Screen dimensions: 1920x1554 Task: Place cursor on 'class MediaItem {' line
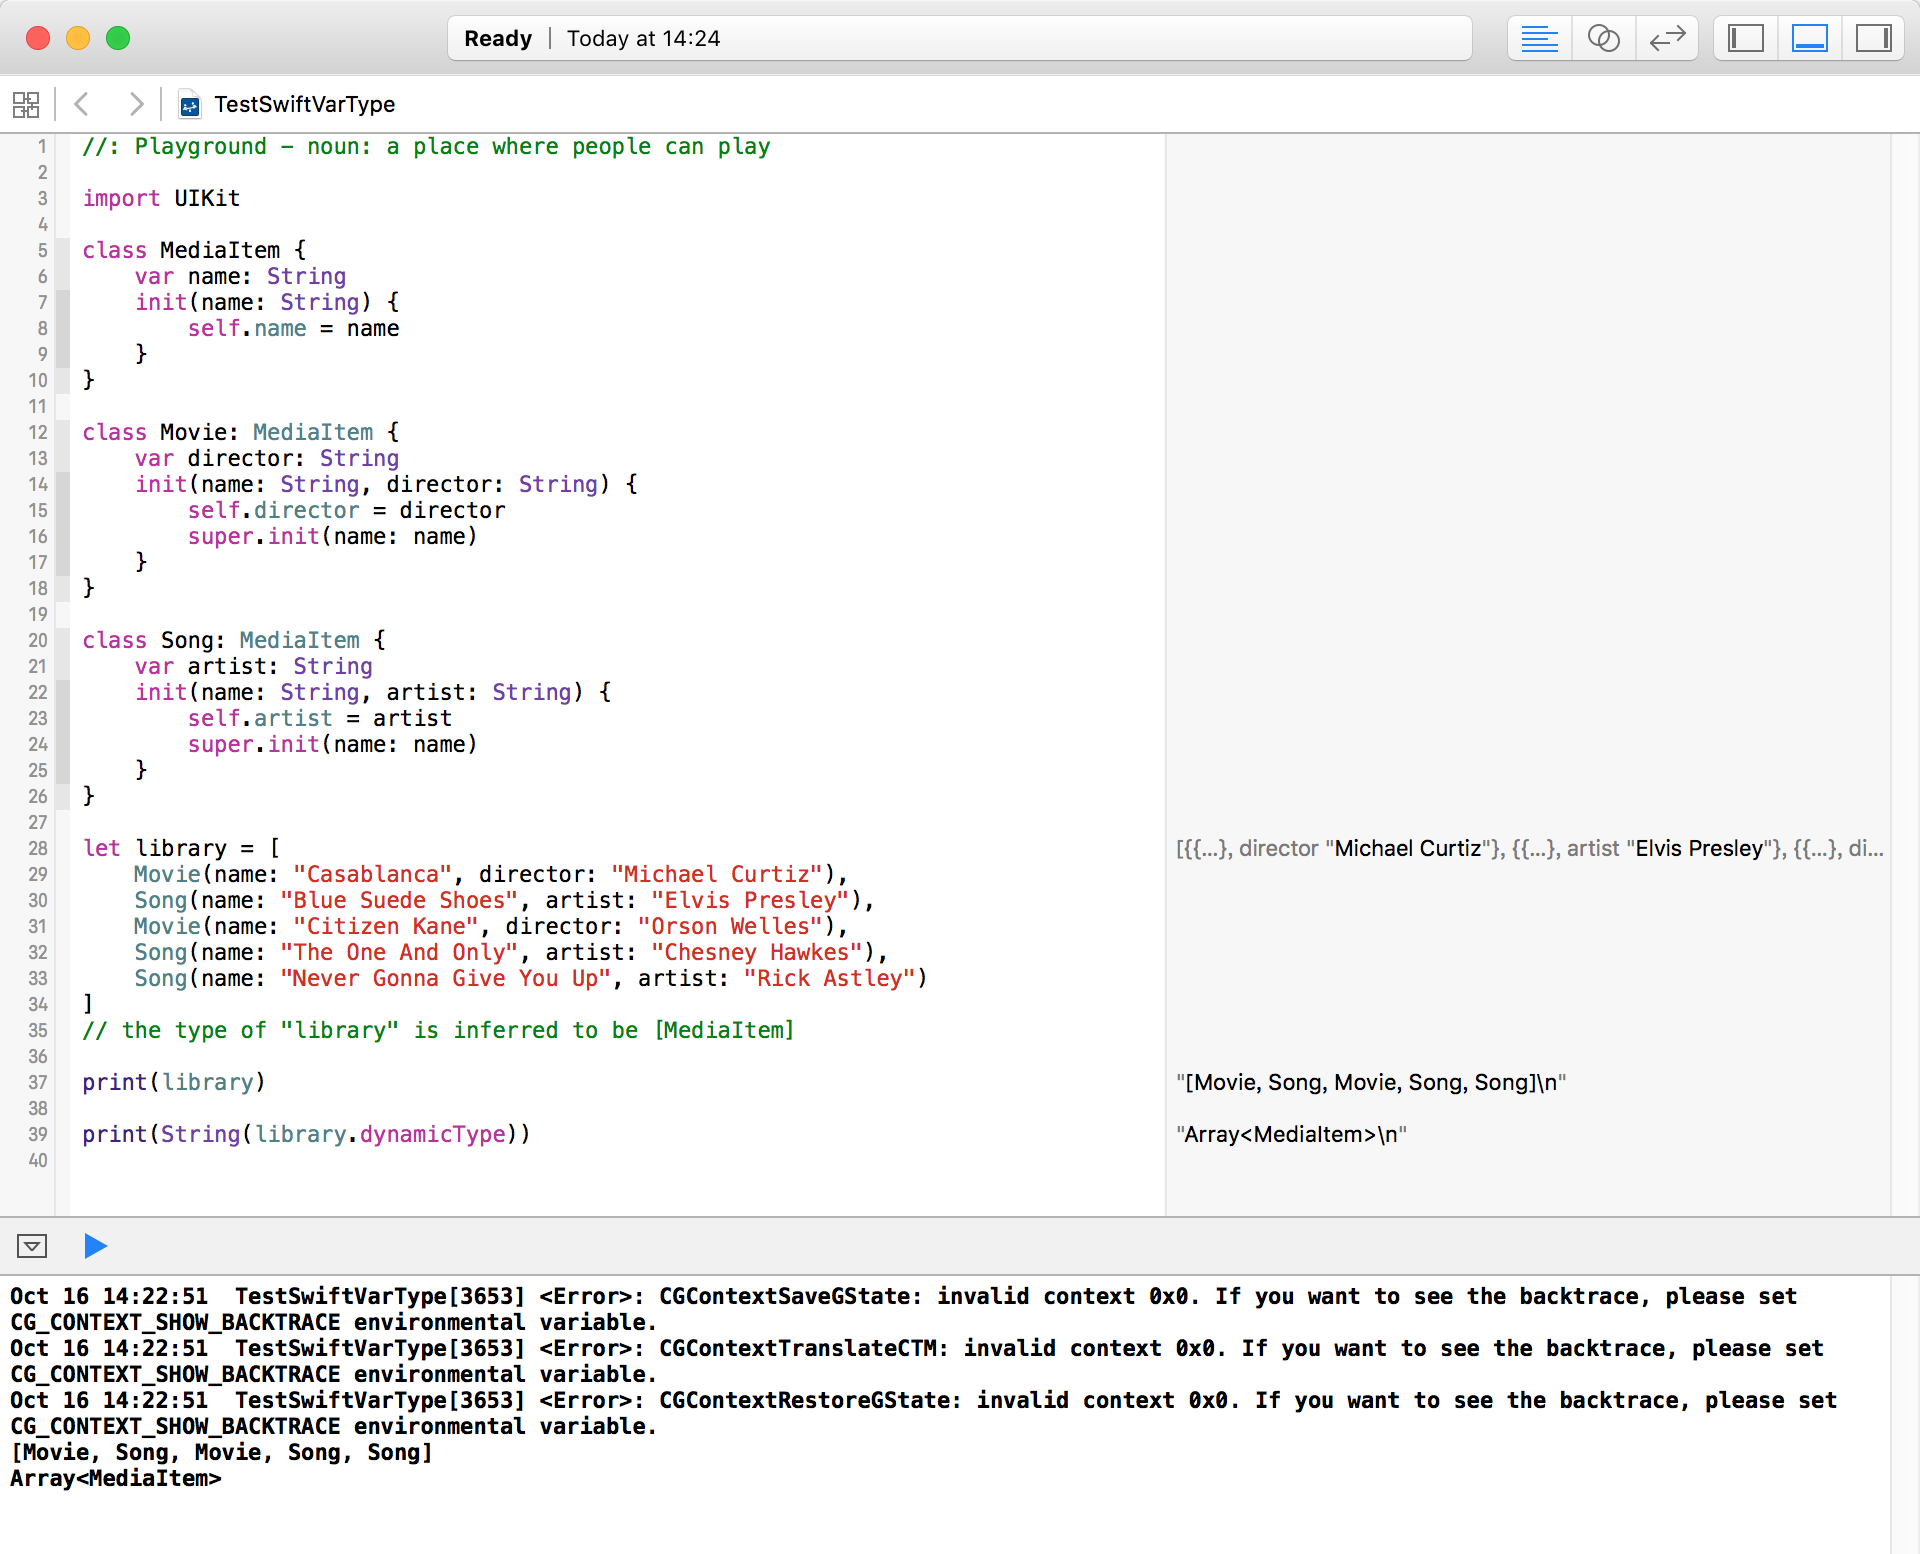[194, 250]
